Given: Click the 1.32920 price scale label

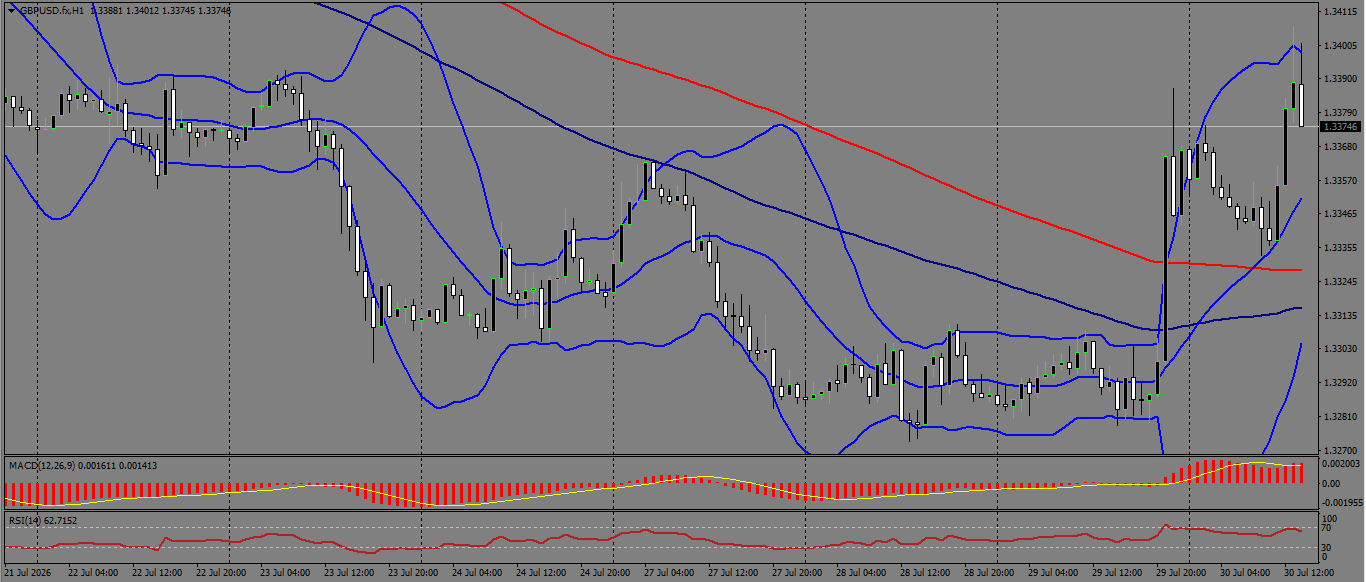Looking at the screenshot, I should click(x=1339, y=383).
